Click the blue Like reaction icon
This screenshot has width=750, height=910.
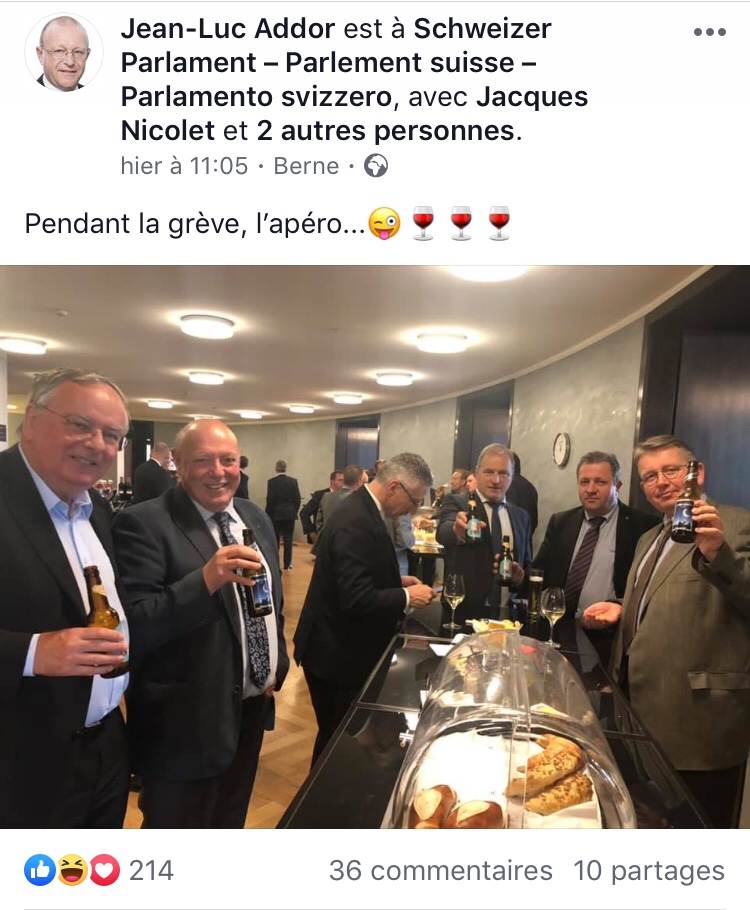(40, 870)
